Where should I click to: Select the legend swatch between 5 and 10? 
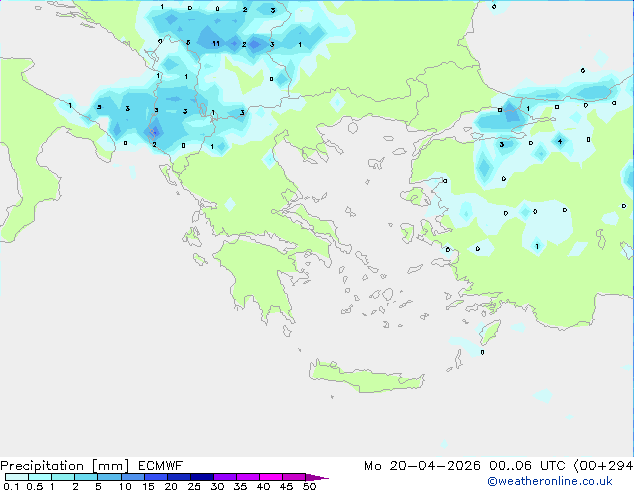point(109,477)
